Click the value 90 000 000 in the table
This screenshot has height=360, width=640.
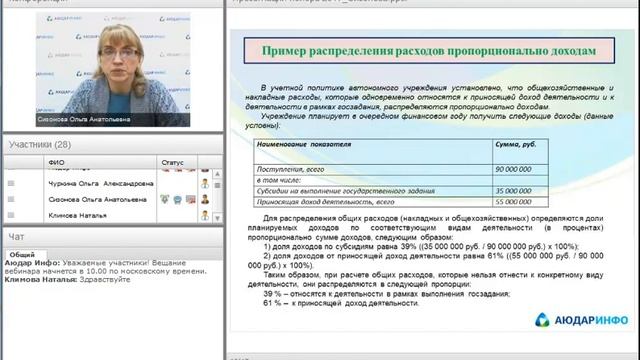click(x=513, y=169)
